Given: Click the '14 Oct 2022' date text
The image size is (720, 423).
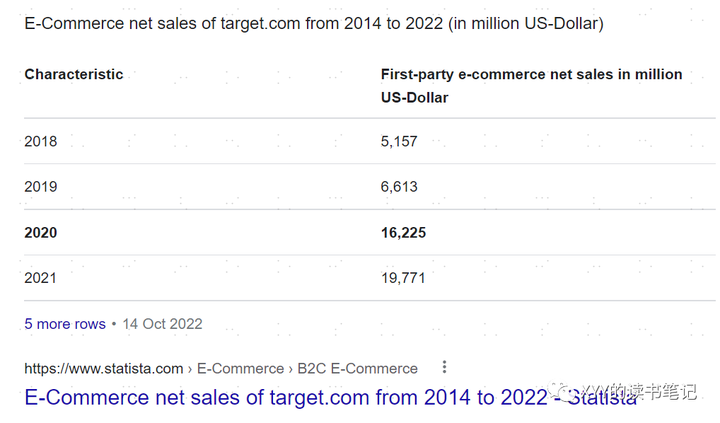Looking at the screenshot, I should pyautogui.click(x=163, y=324).
